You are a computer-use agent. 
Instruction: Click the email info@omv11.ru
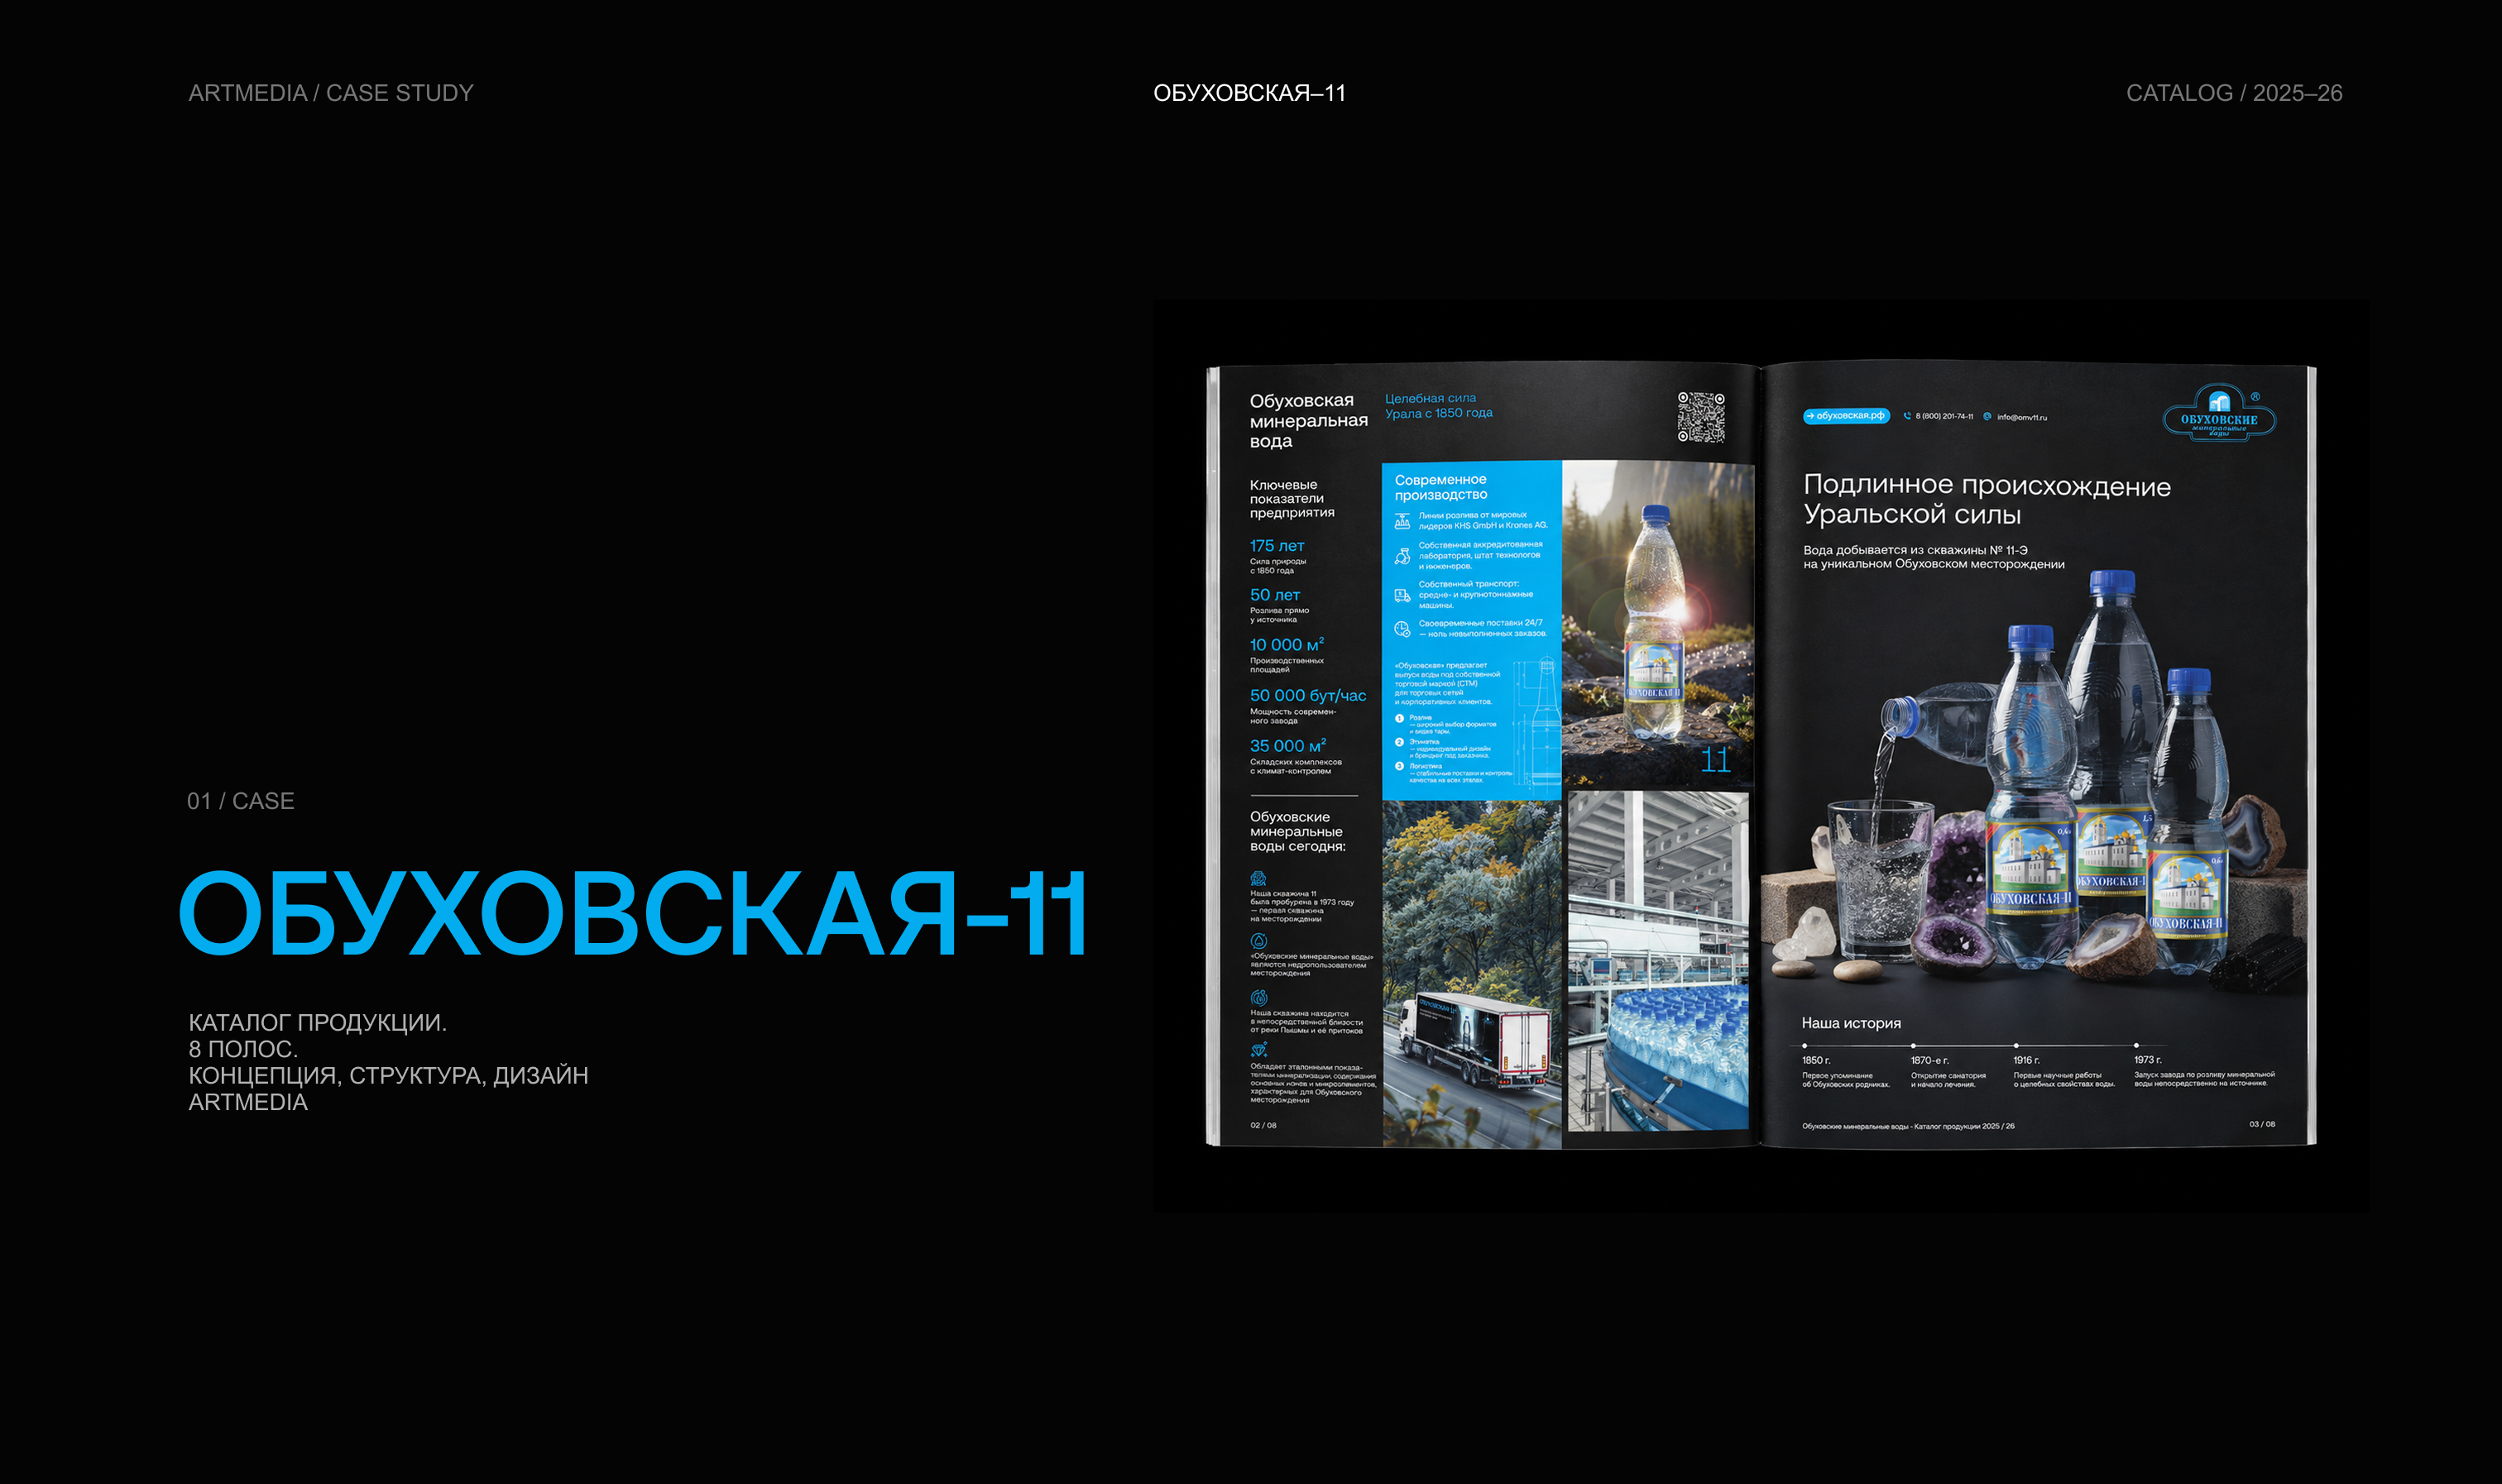coord(2022,417)
